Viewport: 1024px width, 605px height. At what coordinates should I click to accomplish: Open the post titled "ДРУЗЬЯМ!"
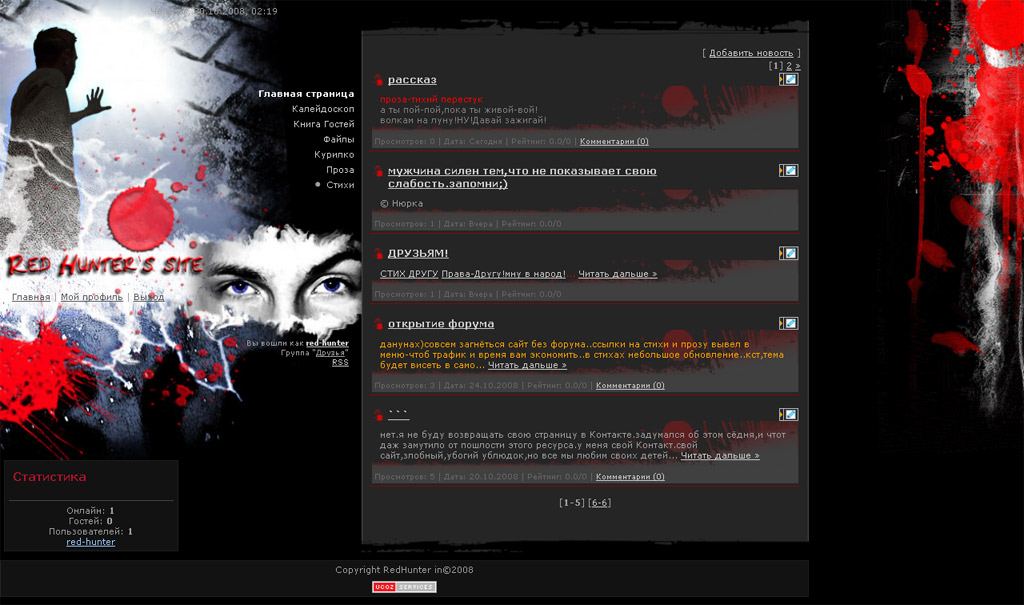(418, 253)
